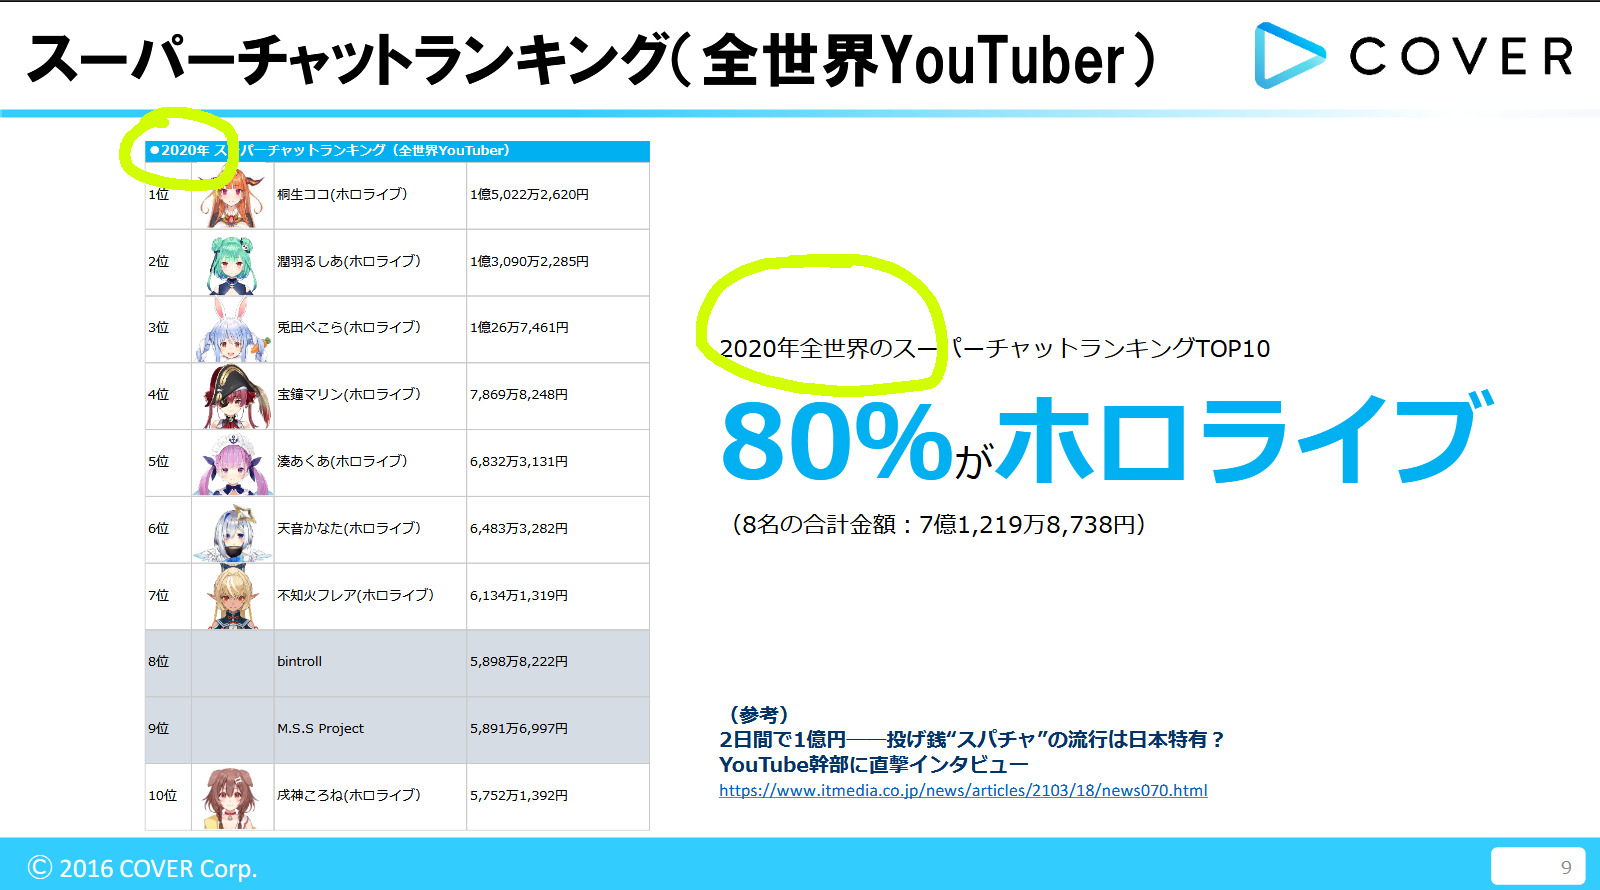Select the amount 7,869万8,248円
The width and height of the screenshot is (1600, 890).
[519, 394]
